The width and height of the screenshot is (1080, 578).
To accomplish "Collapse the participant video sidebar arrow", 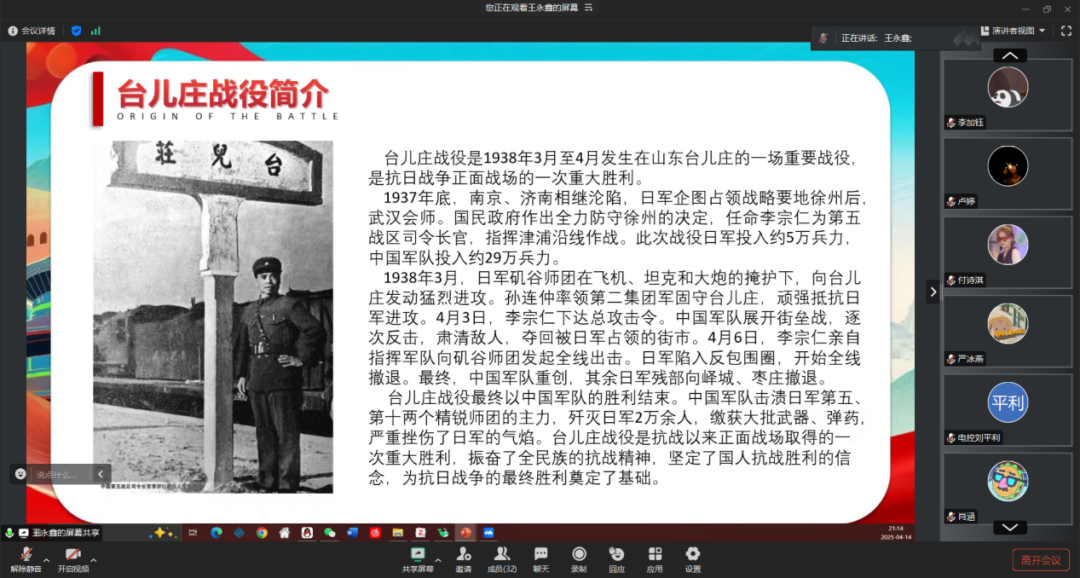I will point(933,292).
